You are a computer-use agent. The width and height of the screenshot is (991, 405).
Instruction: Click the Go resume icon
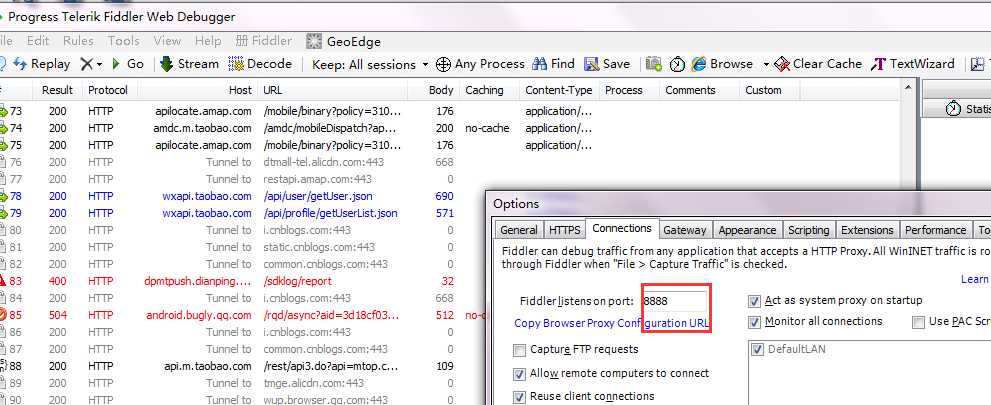point(116,64)
